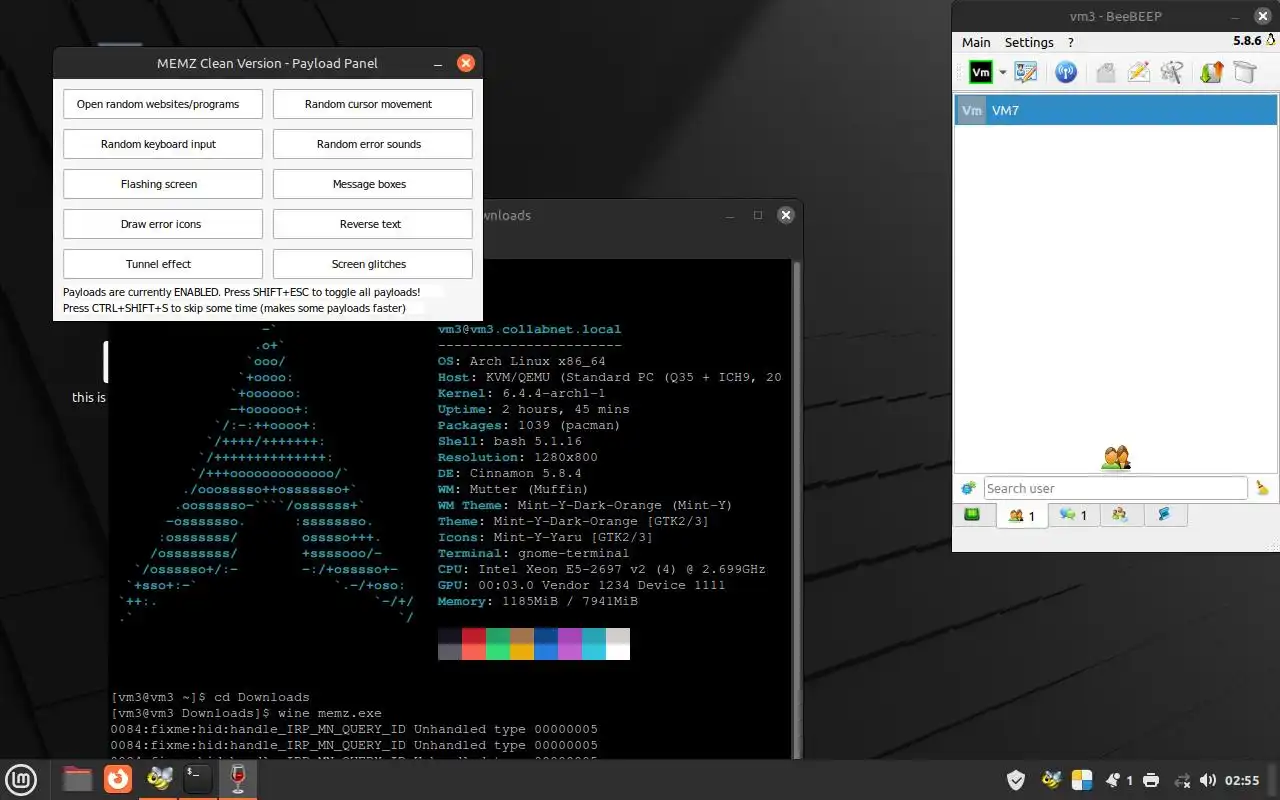Open the status dropdown arrow beside Vm avatar
1280x800 pixels.
[x=1002, y=73]
